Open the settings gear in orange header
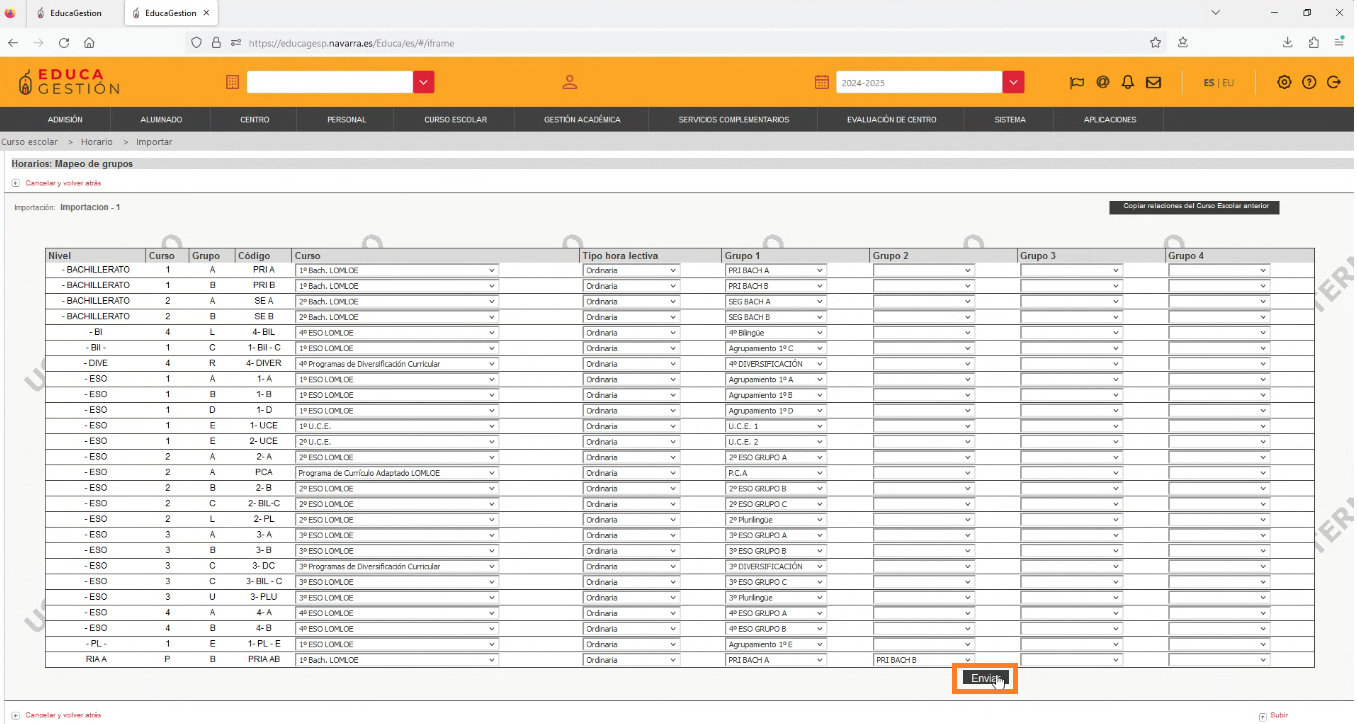The image size is (1357, 724). [x=1284, y=82]
